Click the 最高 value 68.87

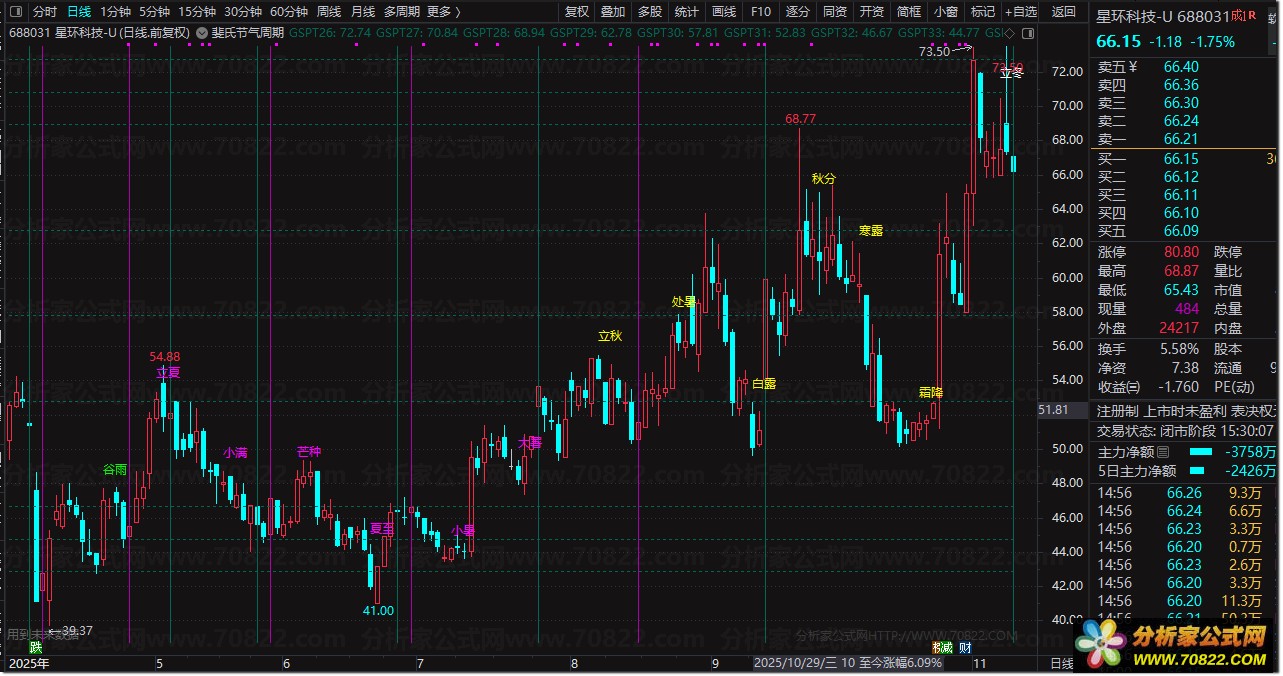pos(1181,271)
